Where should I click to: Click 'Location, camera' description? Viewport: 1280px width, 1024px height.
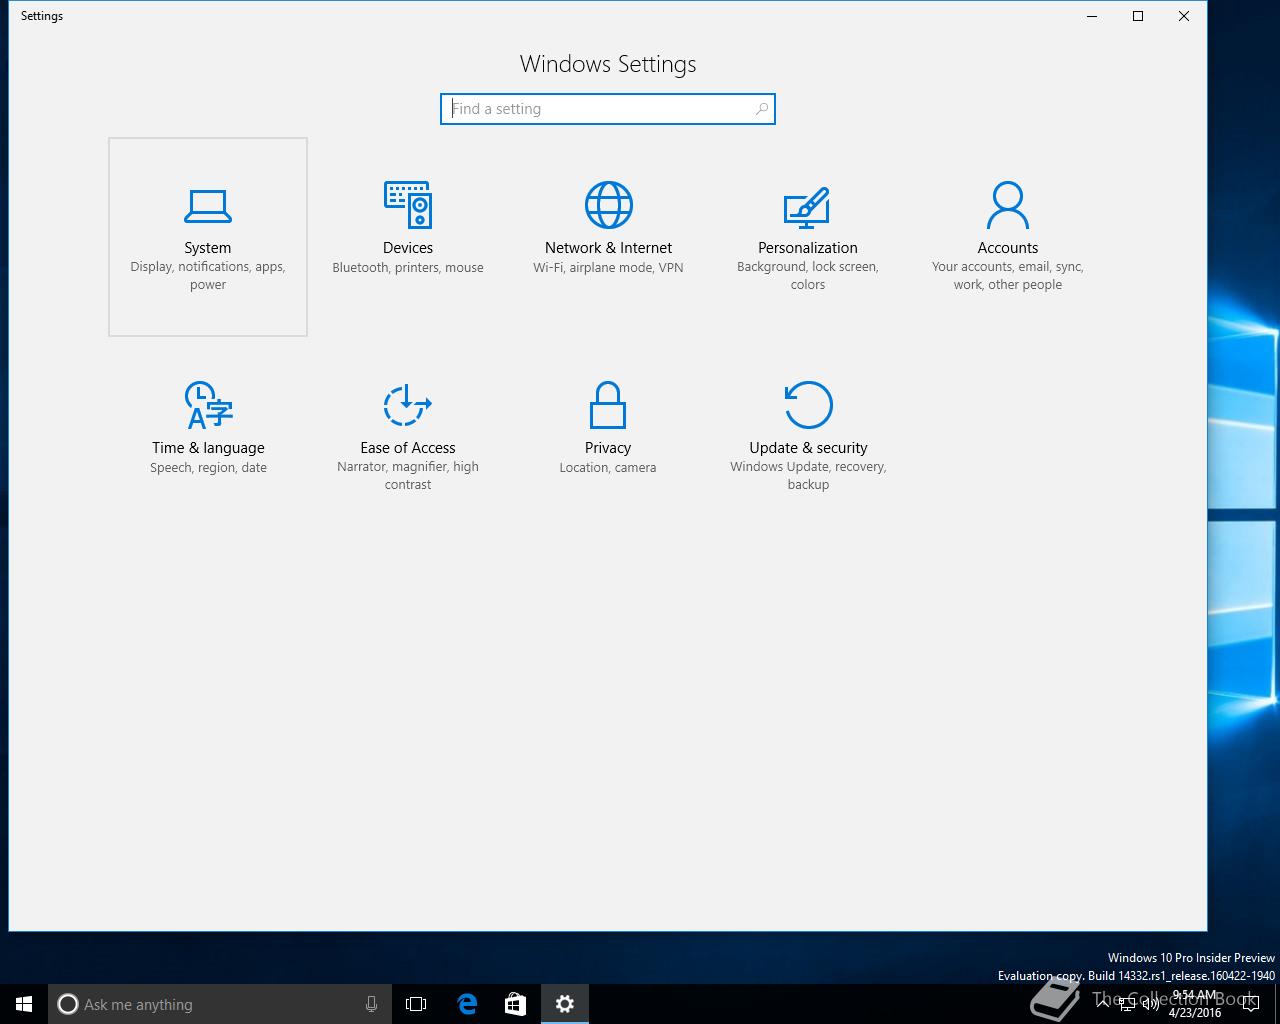click(608, 468)
